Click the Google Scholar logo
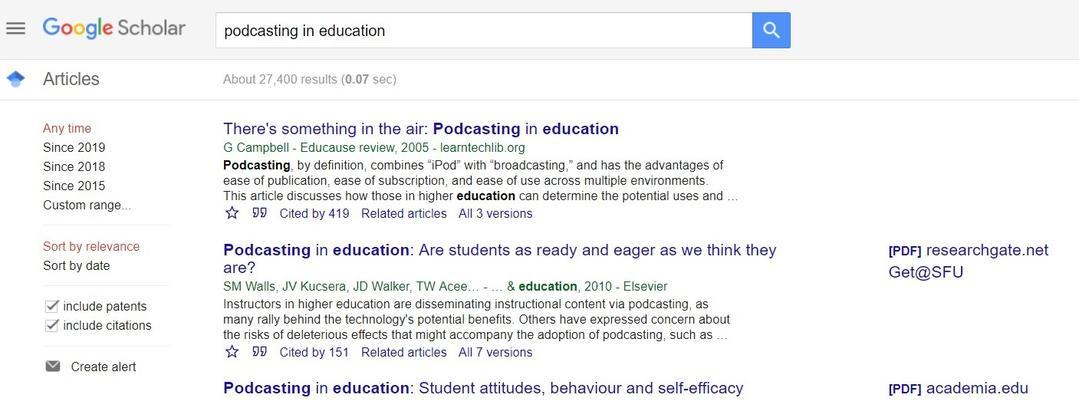The image size is (1079, 400). [114, 28]
